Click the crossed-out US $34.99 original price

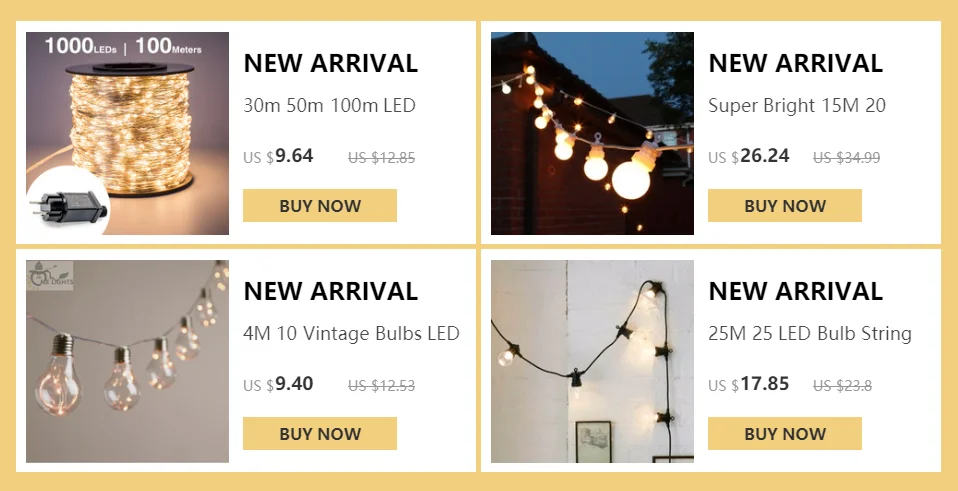pos(846,158)
